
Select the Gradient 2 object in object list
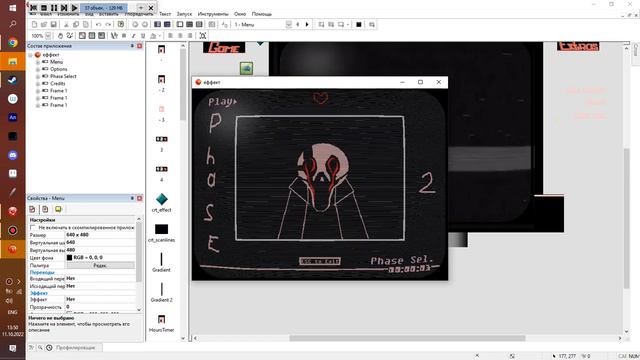pyautogui.click(x=162, y=292)
